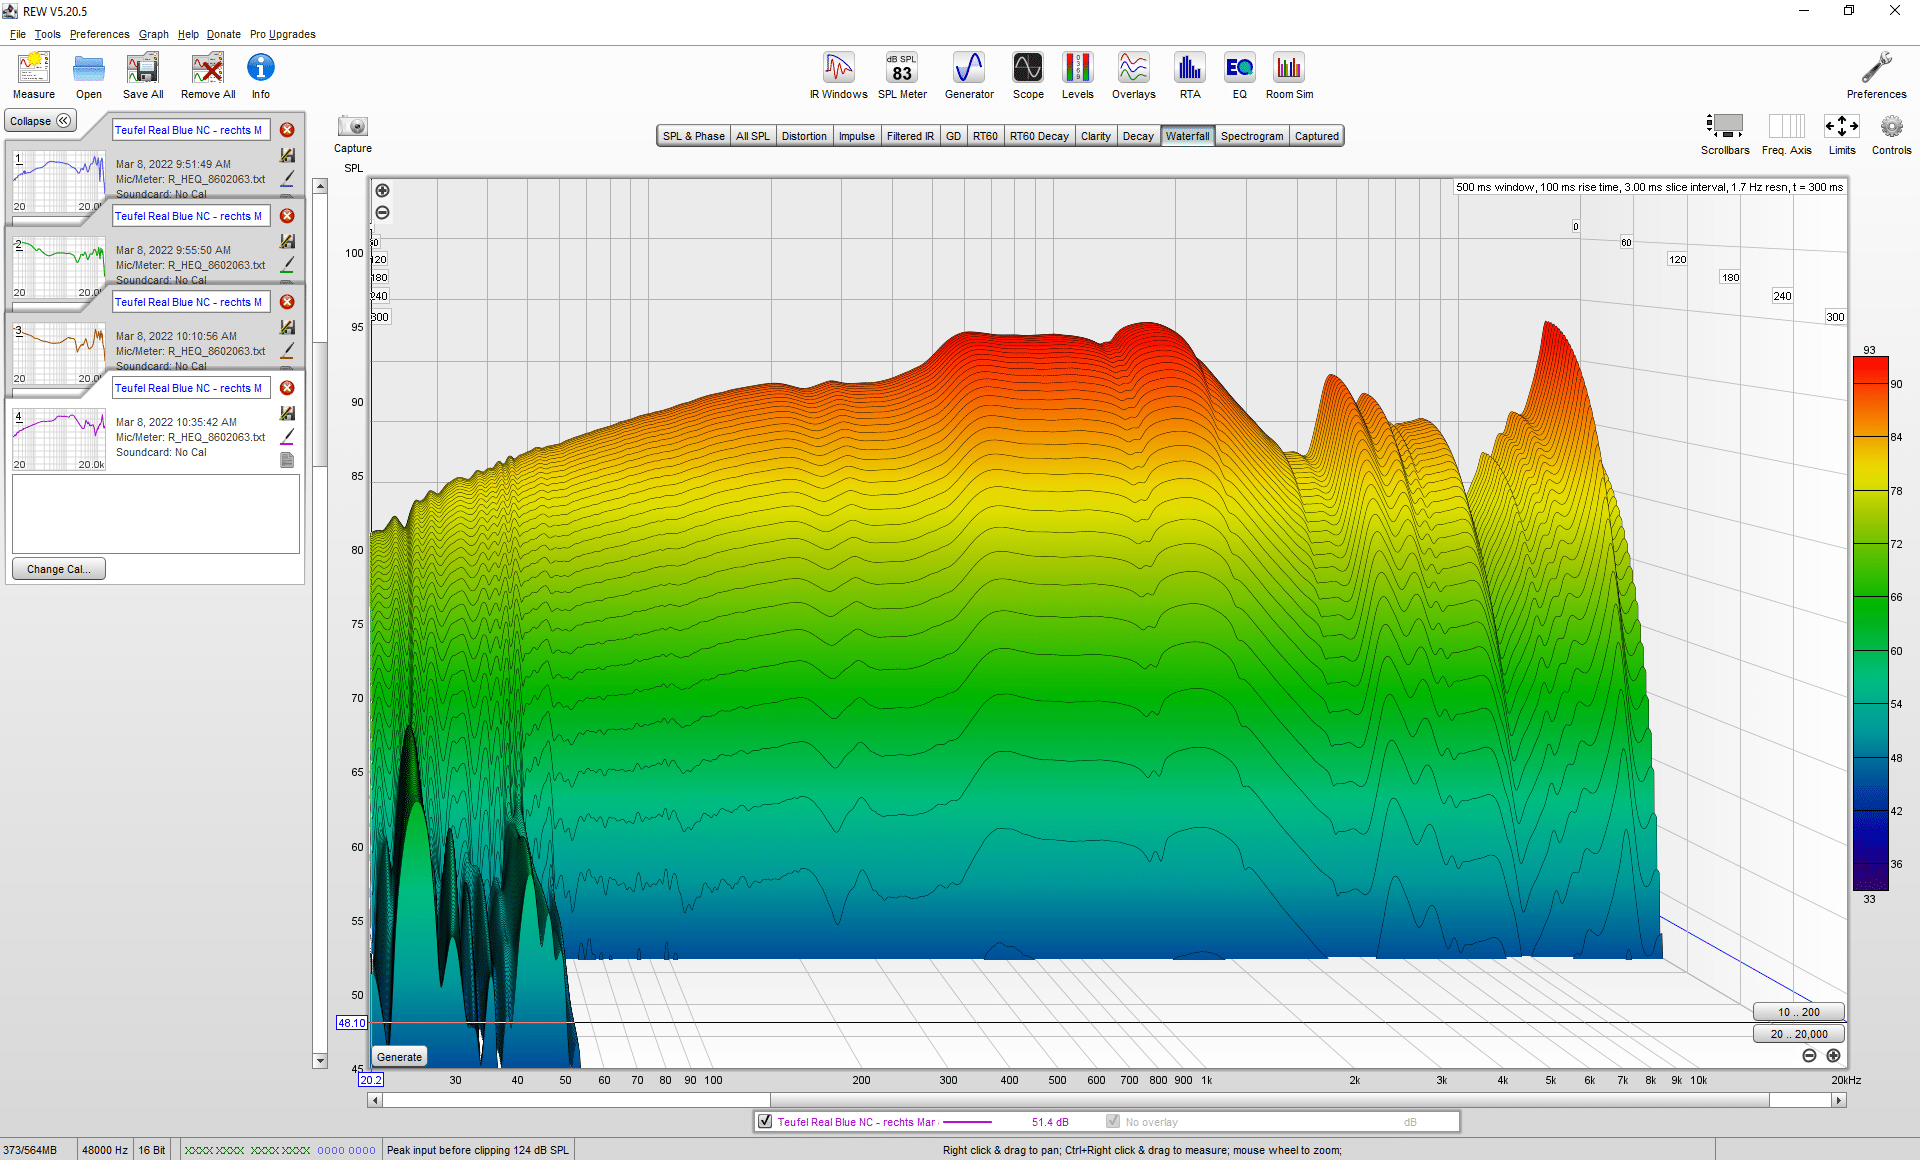Switch to the Clarity tab
1920x1160 pixels.
pos(1096,136)
